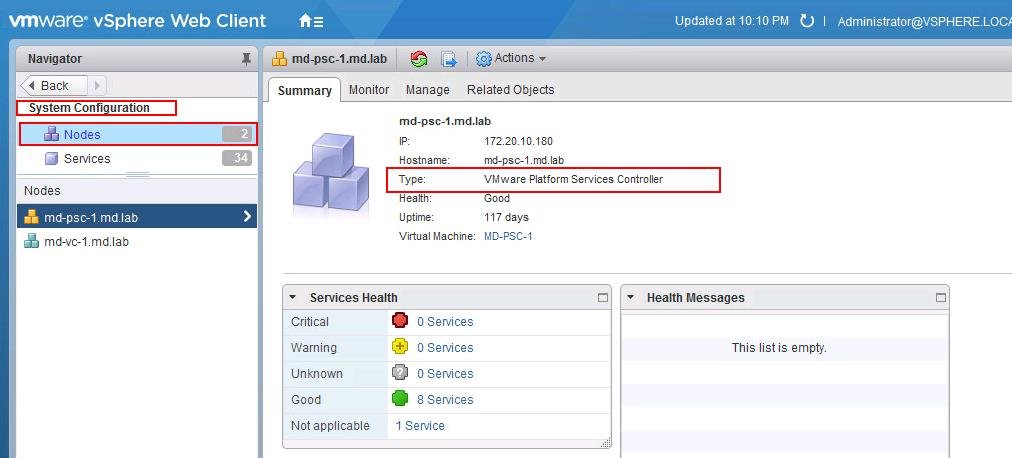The width and height of the screenshot is (1012, 458).
Task: Expand md-psc-1.md.lab row chevron
Action: (247, 217)
